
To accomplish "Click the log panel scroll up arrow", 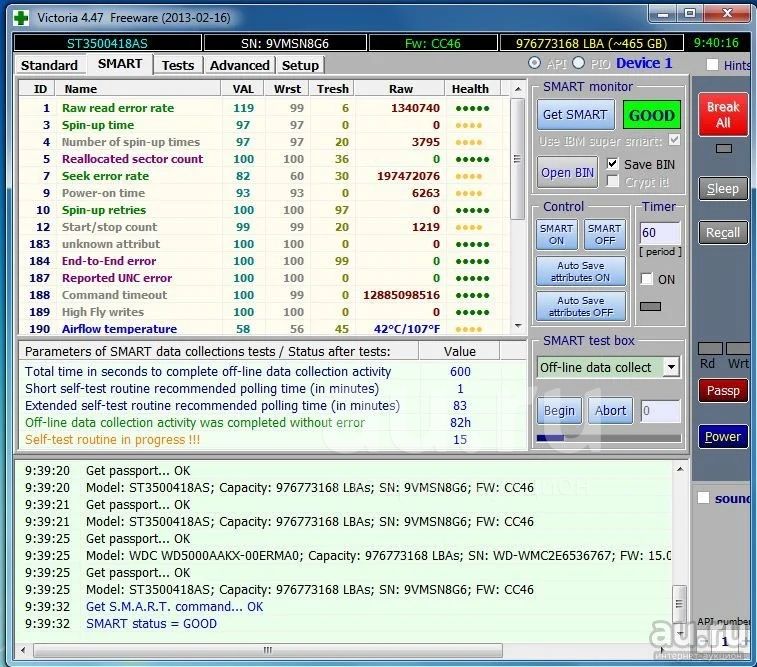I will (x=680, y=469).
